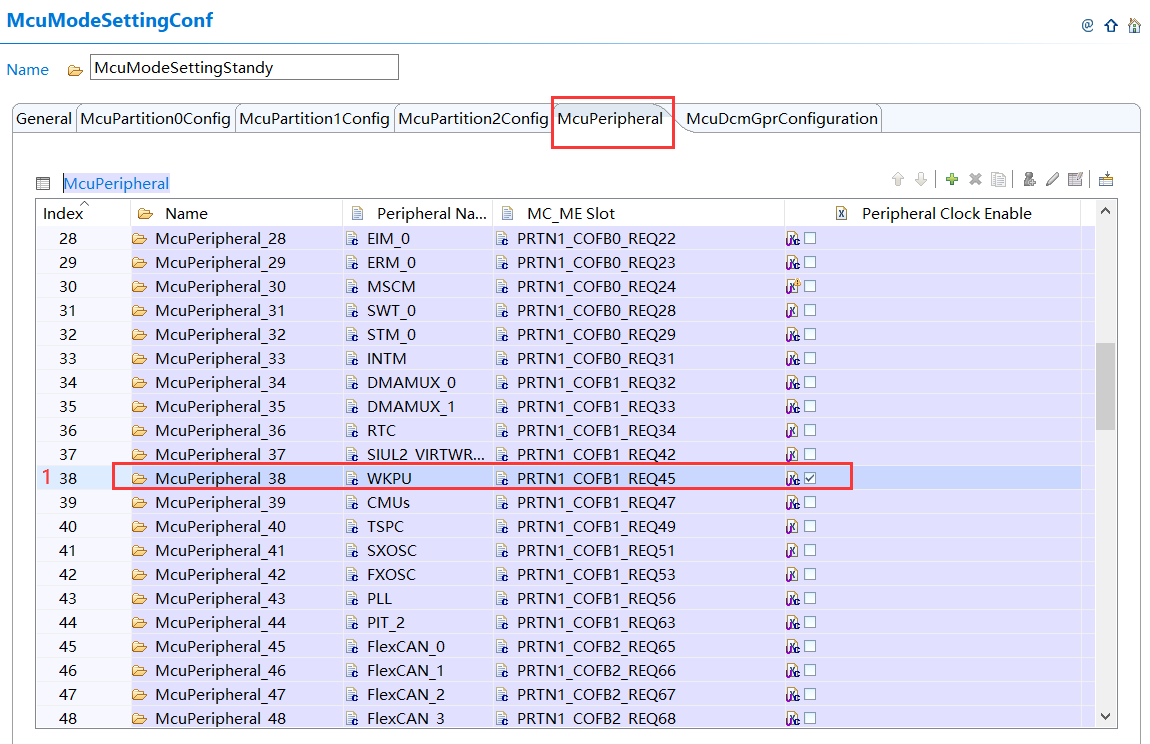1150x744 pixels.
Task: Click the gray person-with-plus toolbar icon
Action: [x=1030, y=179]
